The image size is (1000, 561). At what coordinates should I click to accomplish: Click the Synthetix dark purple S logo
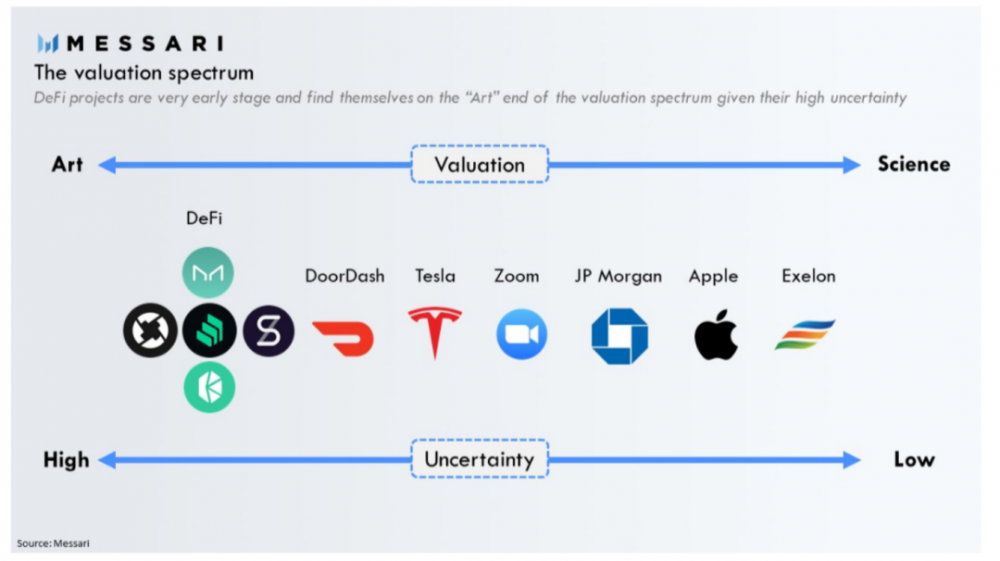coord(268,331)
